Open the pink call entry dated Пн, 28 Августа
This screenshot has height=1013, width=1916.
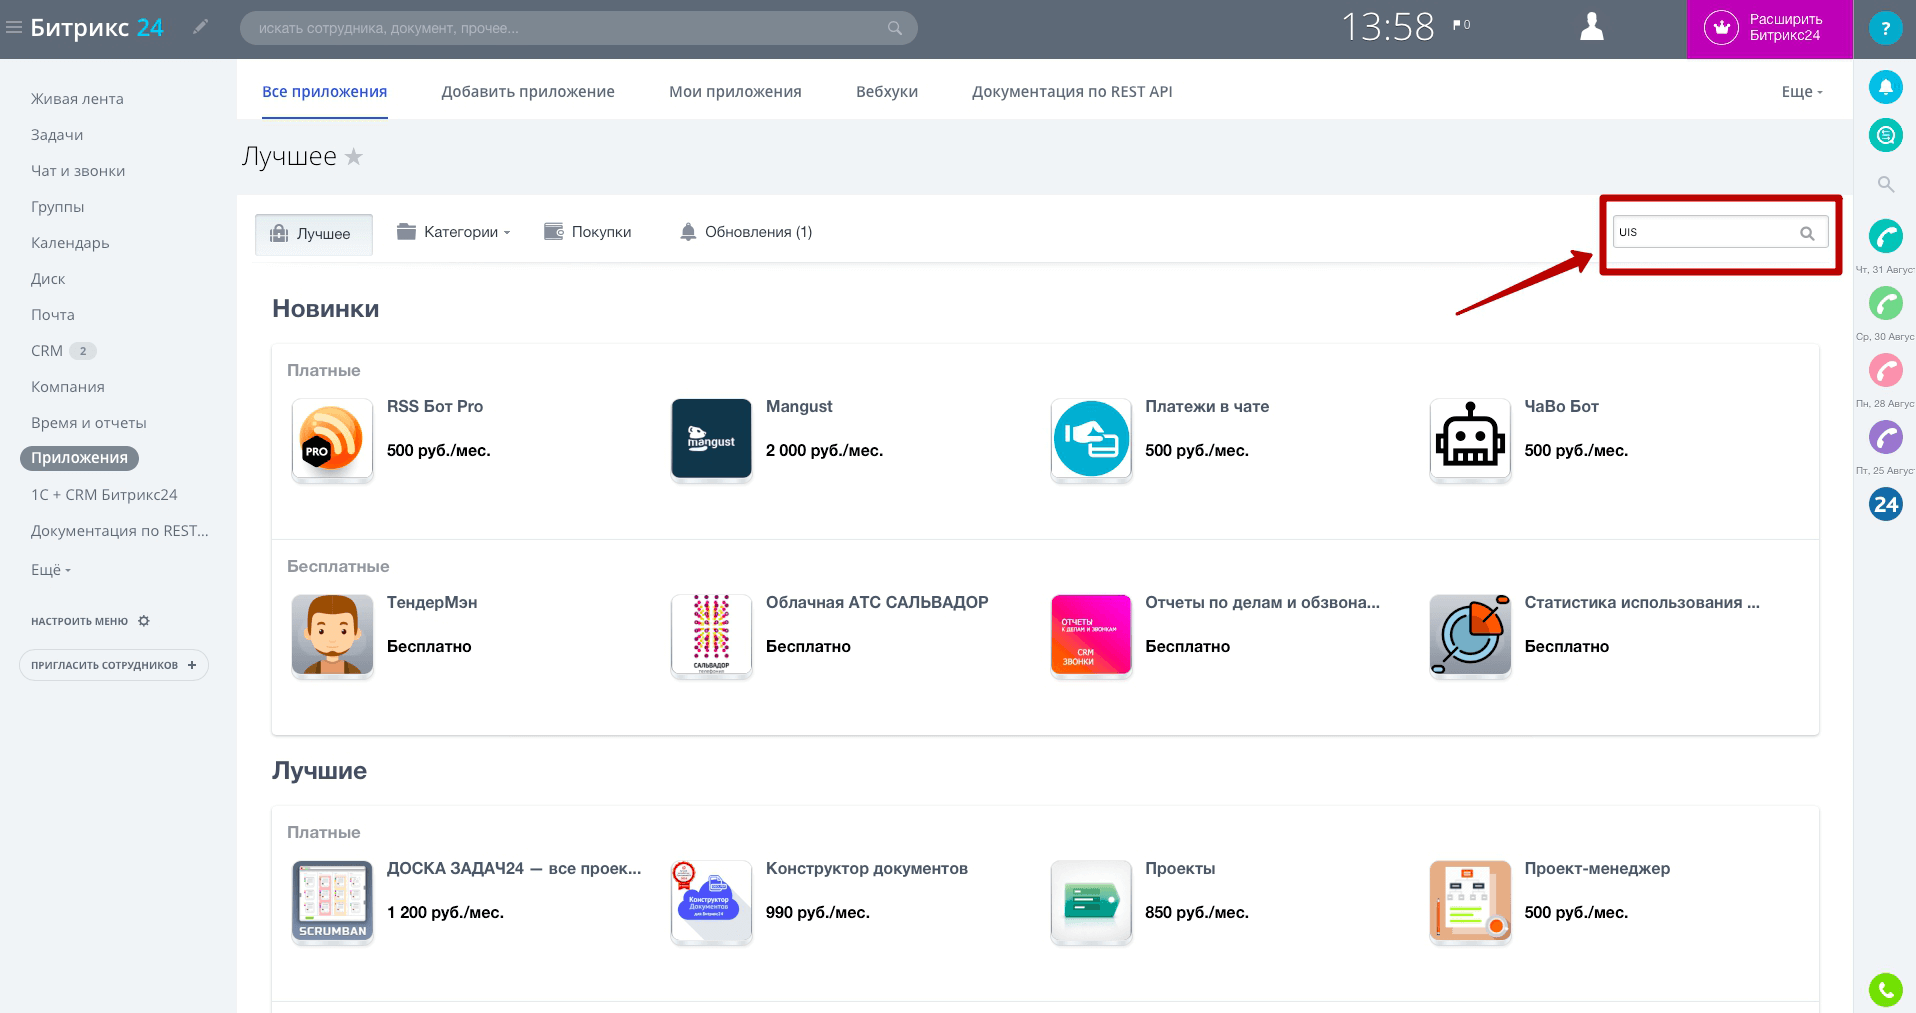(1885, 370)
